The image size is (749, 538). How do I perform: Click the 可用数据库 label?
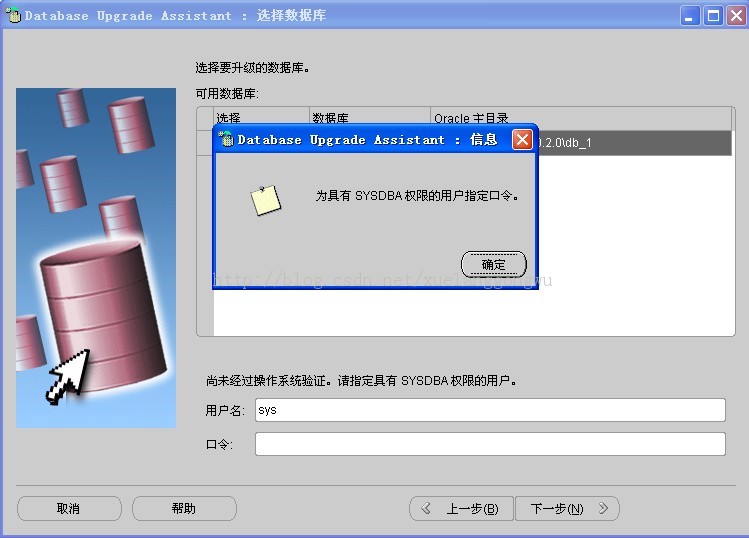(227, 94)
